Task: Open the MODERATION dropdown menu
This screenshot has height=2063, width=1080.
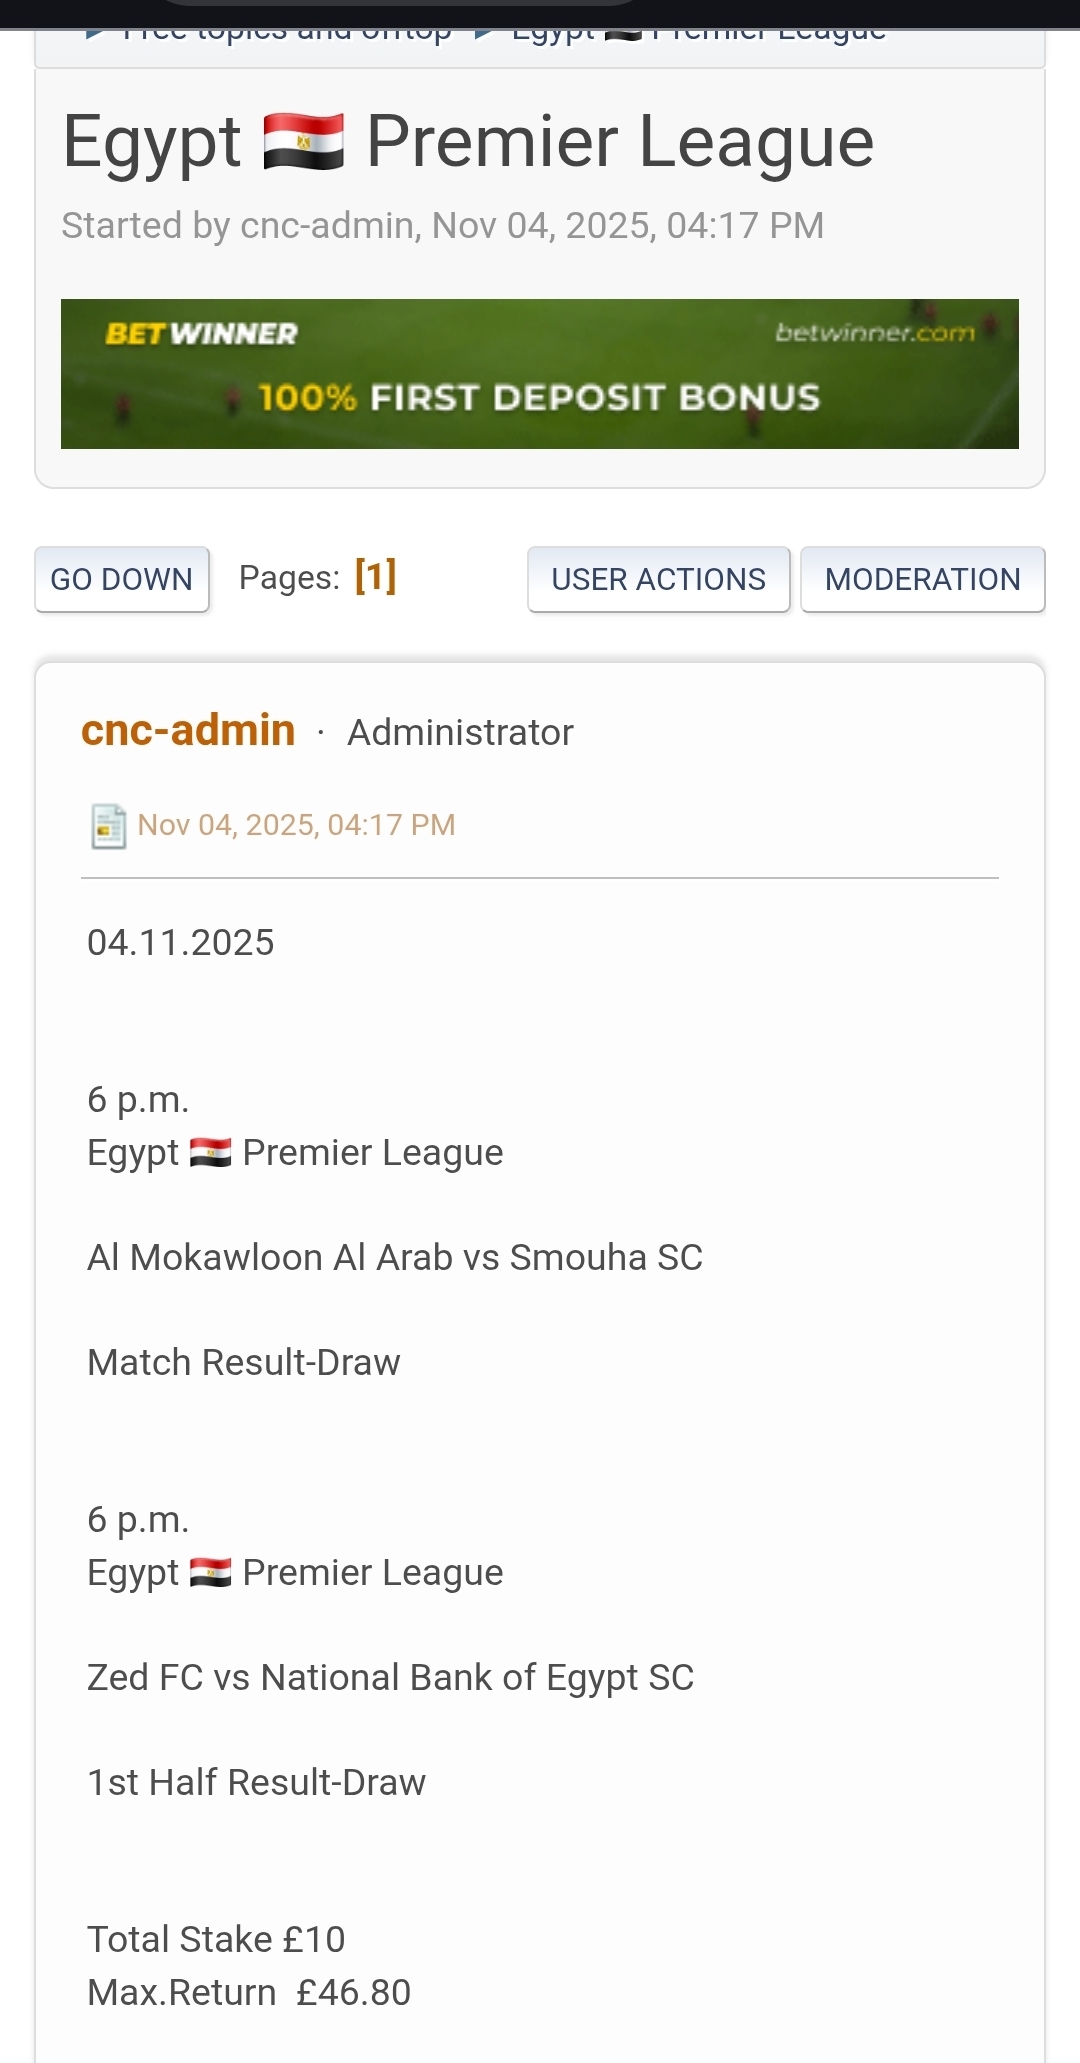Action: [922, 579]
